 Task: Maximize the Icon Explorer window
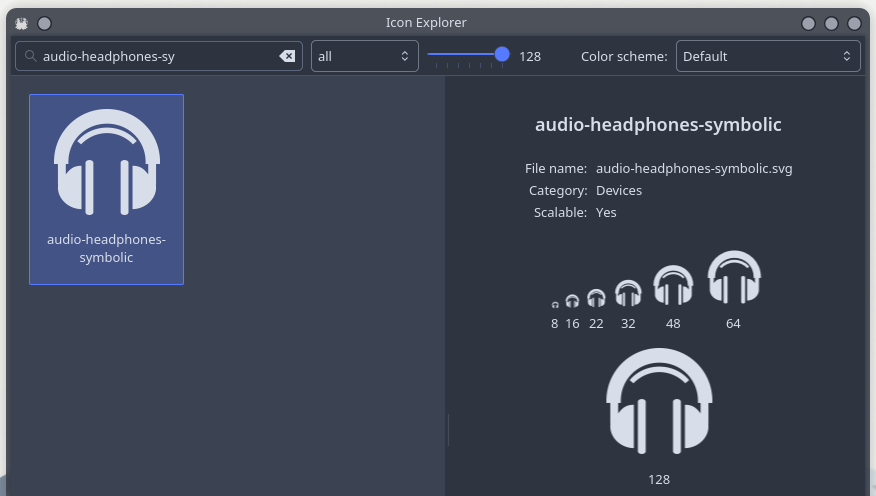[x=831, y=23]
